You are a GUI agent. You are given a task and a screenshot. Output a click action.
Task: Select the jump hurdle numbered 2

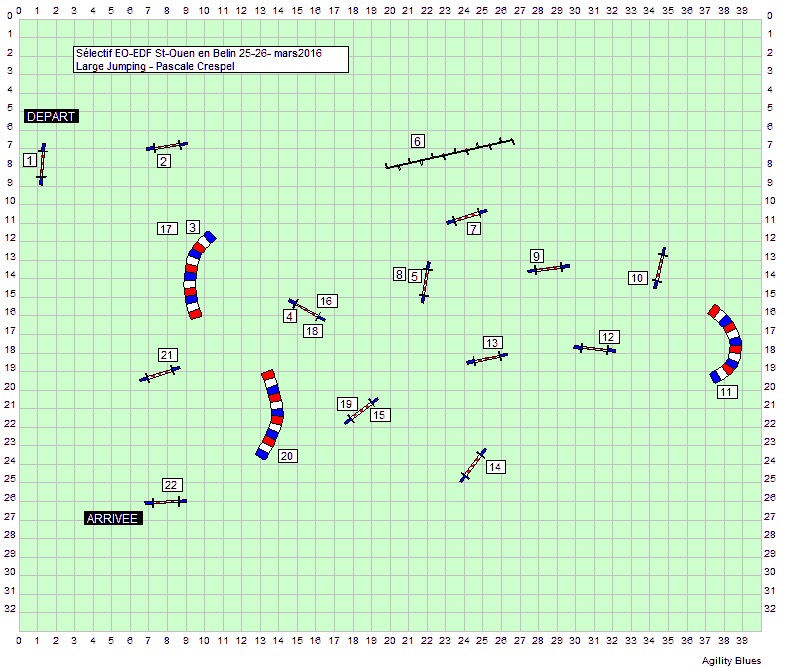(x=167, y=146)
